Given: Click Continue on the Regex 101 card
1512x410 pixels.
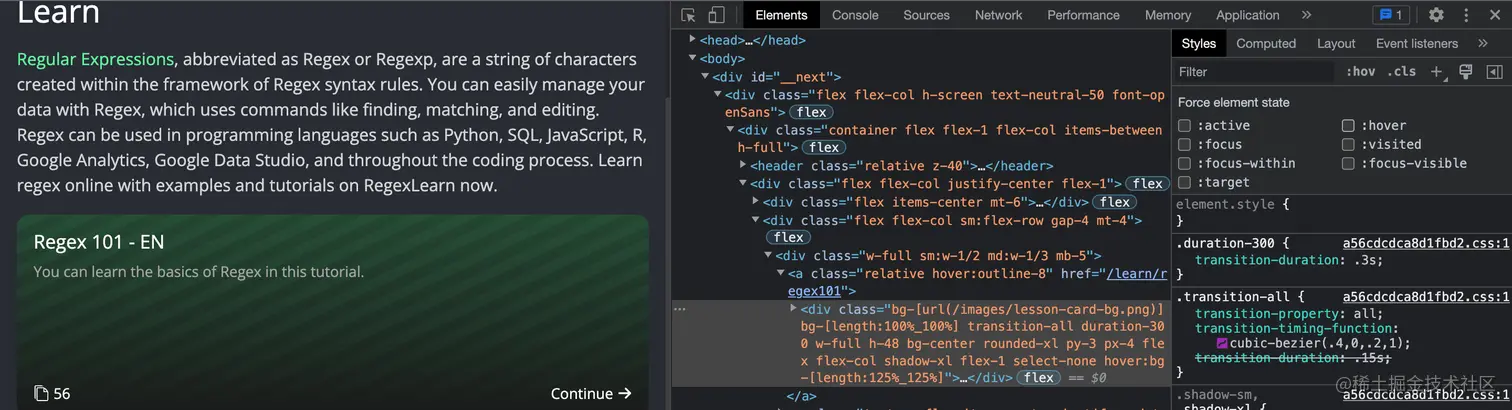Looking at the screenshot, I should [591, 394].
